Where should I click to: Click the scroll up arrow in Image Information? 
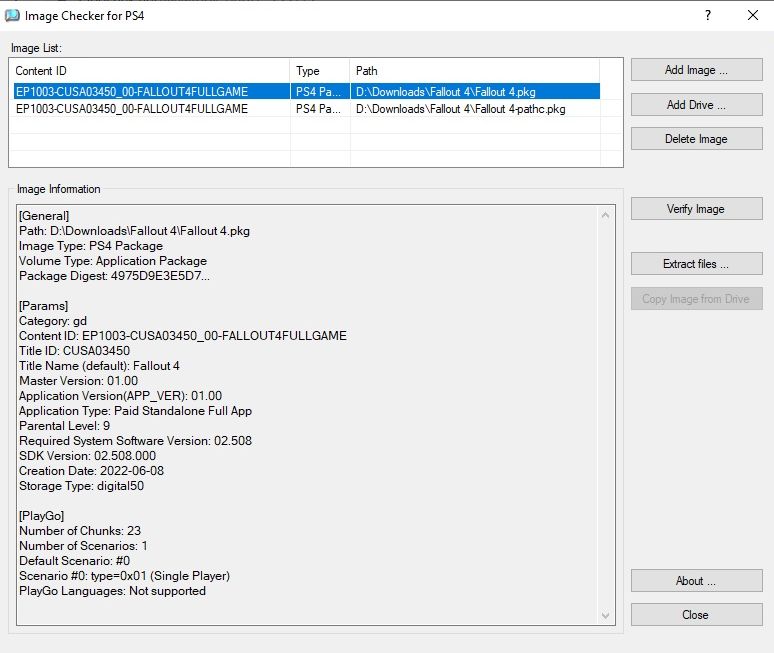pos(606,215)
